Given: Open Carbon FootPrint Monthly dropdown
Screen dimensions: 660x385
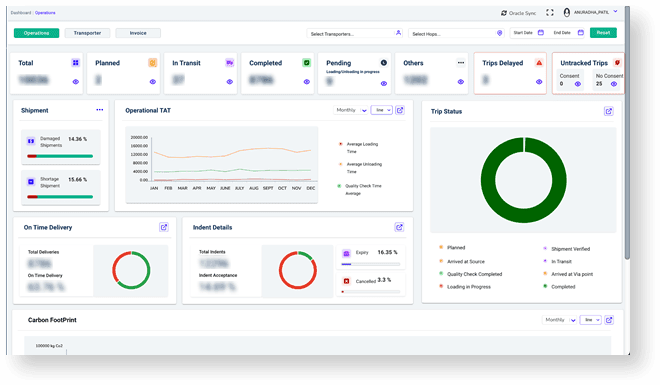Looking at the screenshot, I should click(x=559, y=320).
